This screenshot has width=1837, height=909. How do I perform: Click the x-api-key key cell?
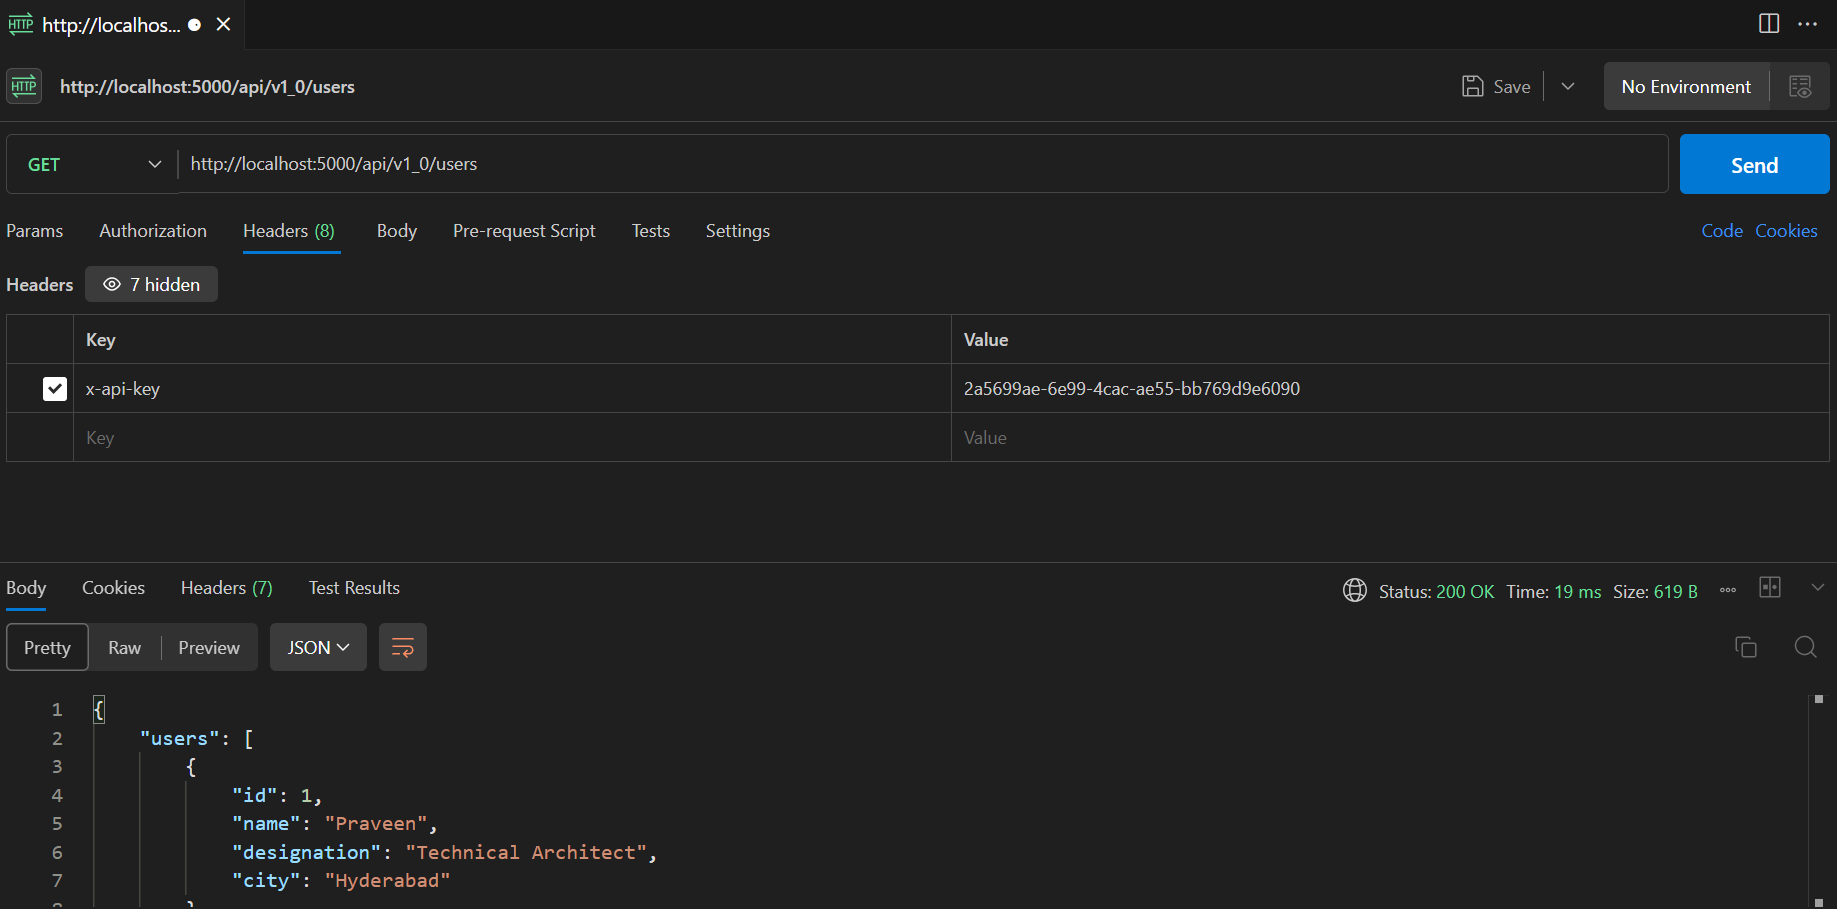point(512,389)
